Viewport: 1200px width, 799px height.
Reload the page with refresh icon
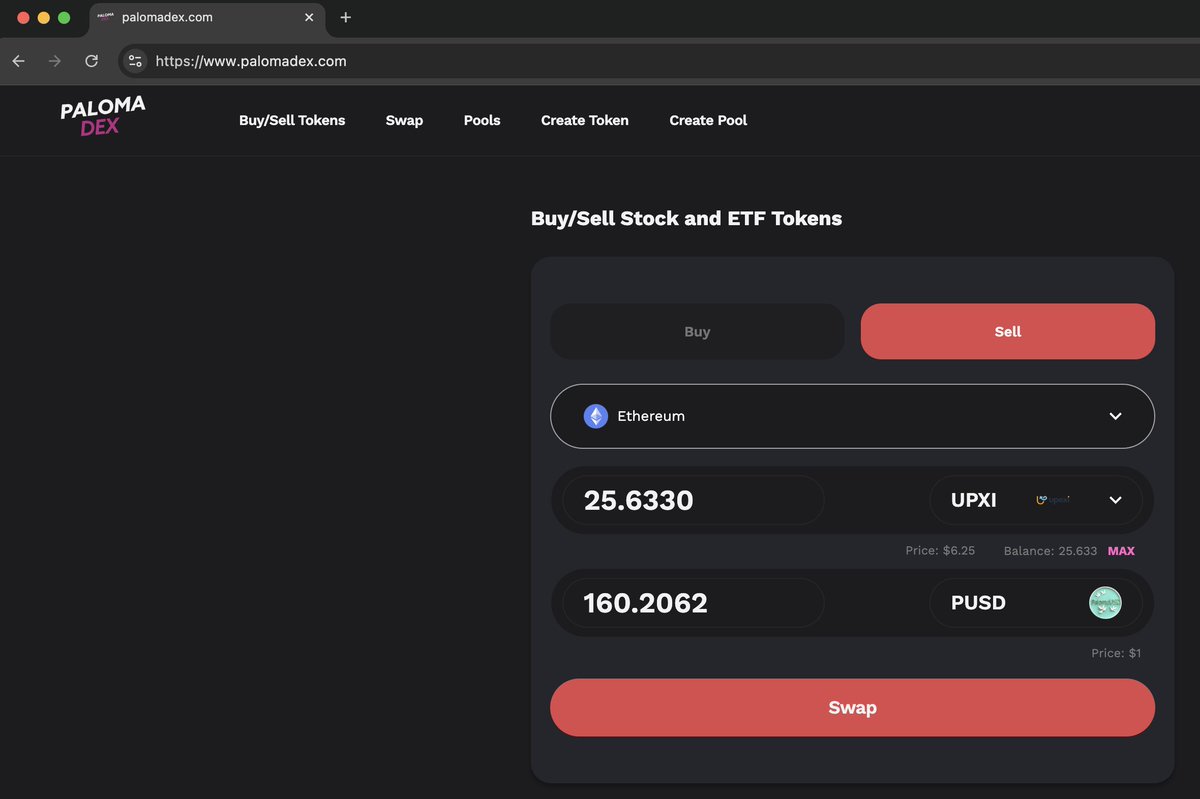click(91, 61)
